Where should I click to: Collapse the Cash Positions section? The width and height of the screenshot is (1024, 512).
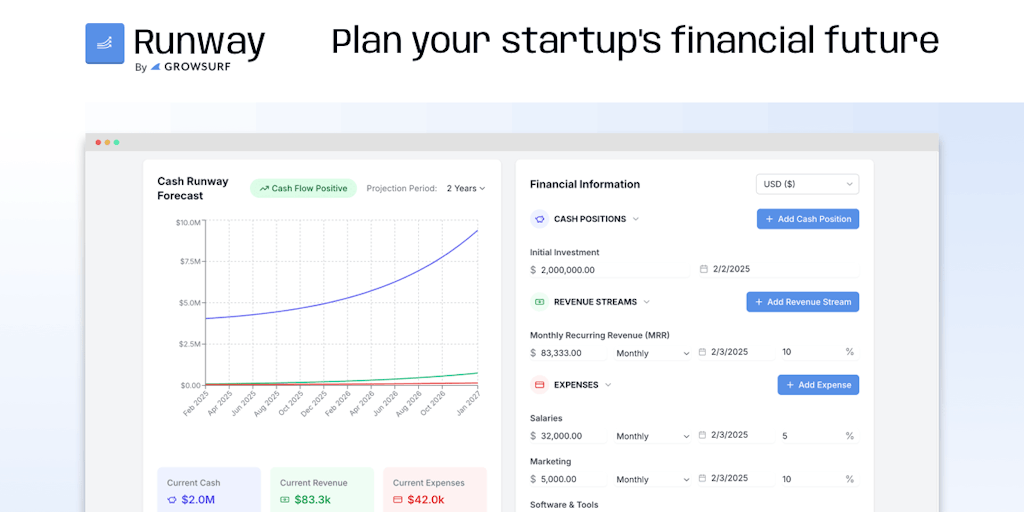(x=636, y=219)
